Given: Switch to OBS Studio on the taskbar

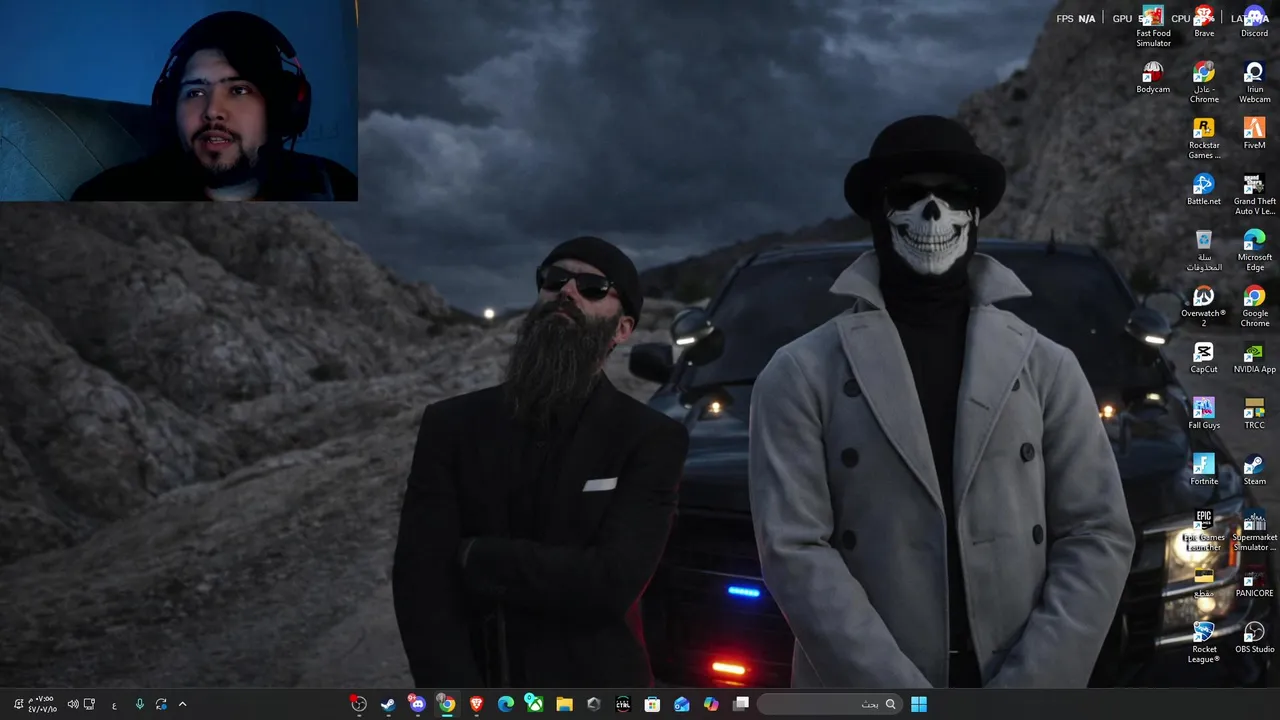Looking at the screenshot, I should click(x=358, y=704).
